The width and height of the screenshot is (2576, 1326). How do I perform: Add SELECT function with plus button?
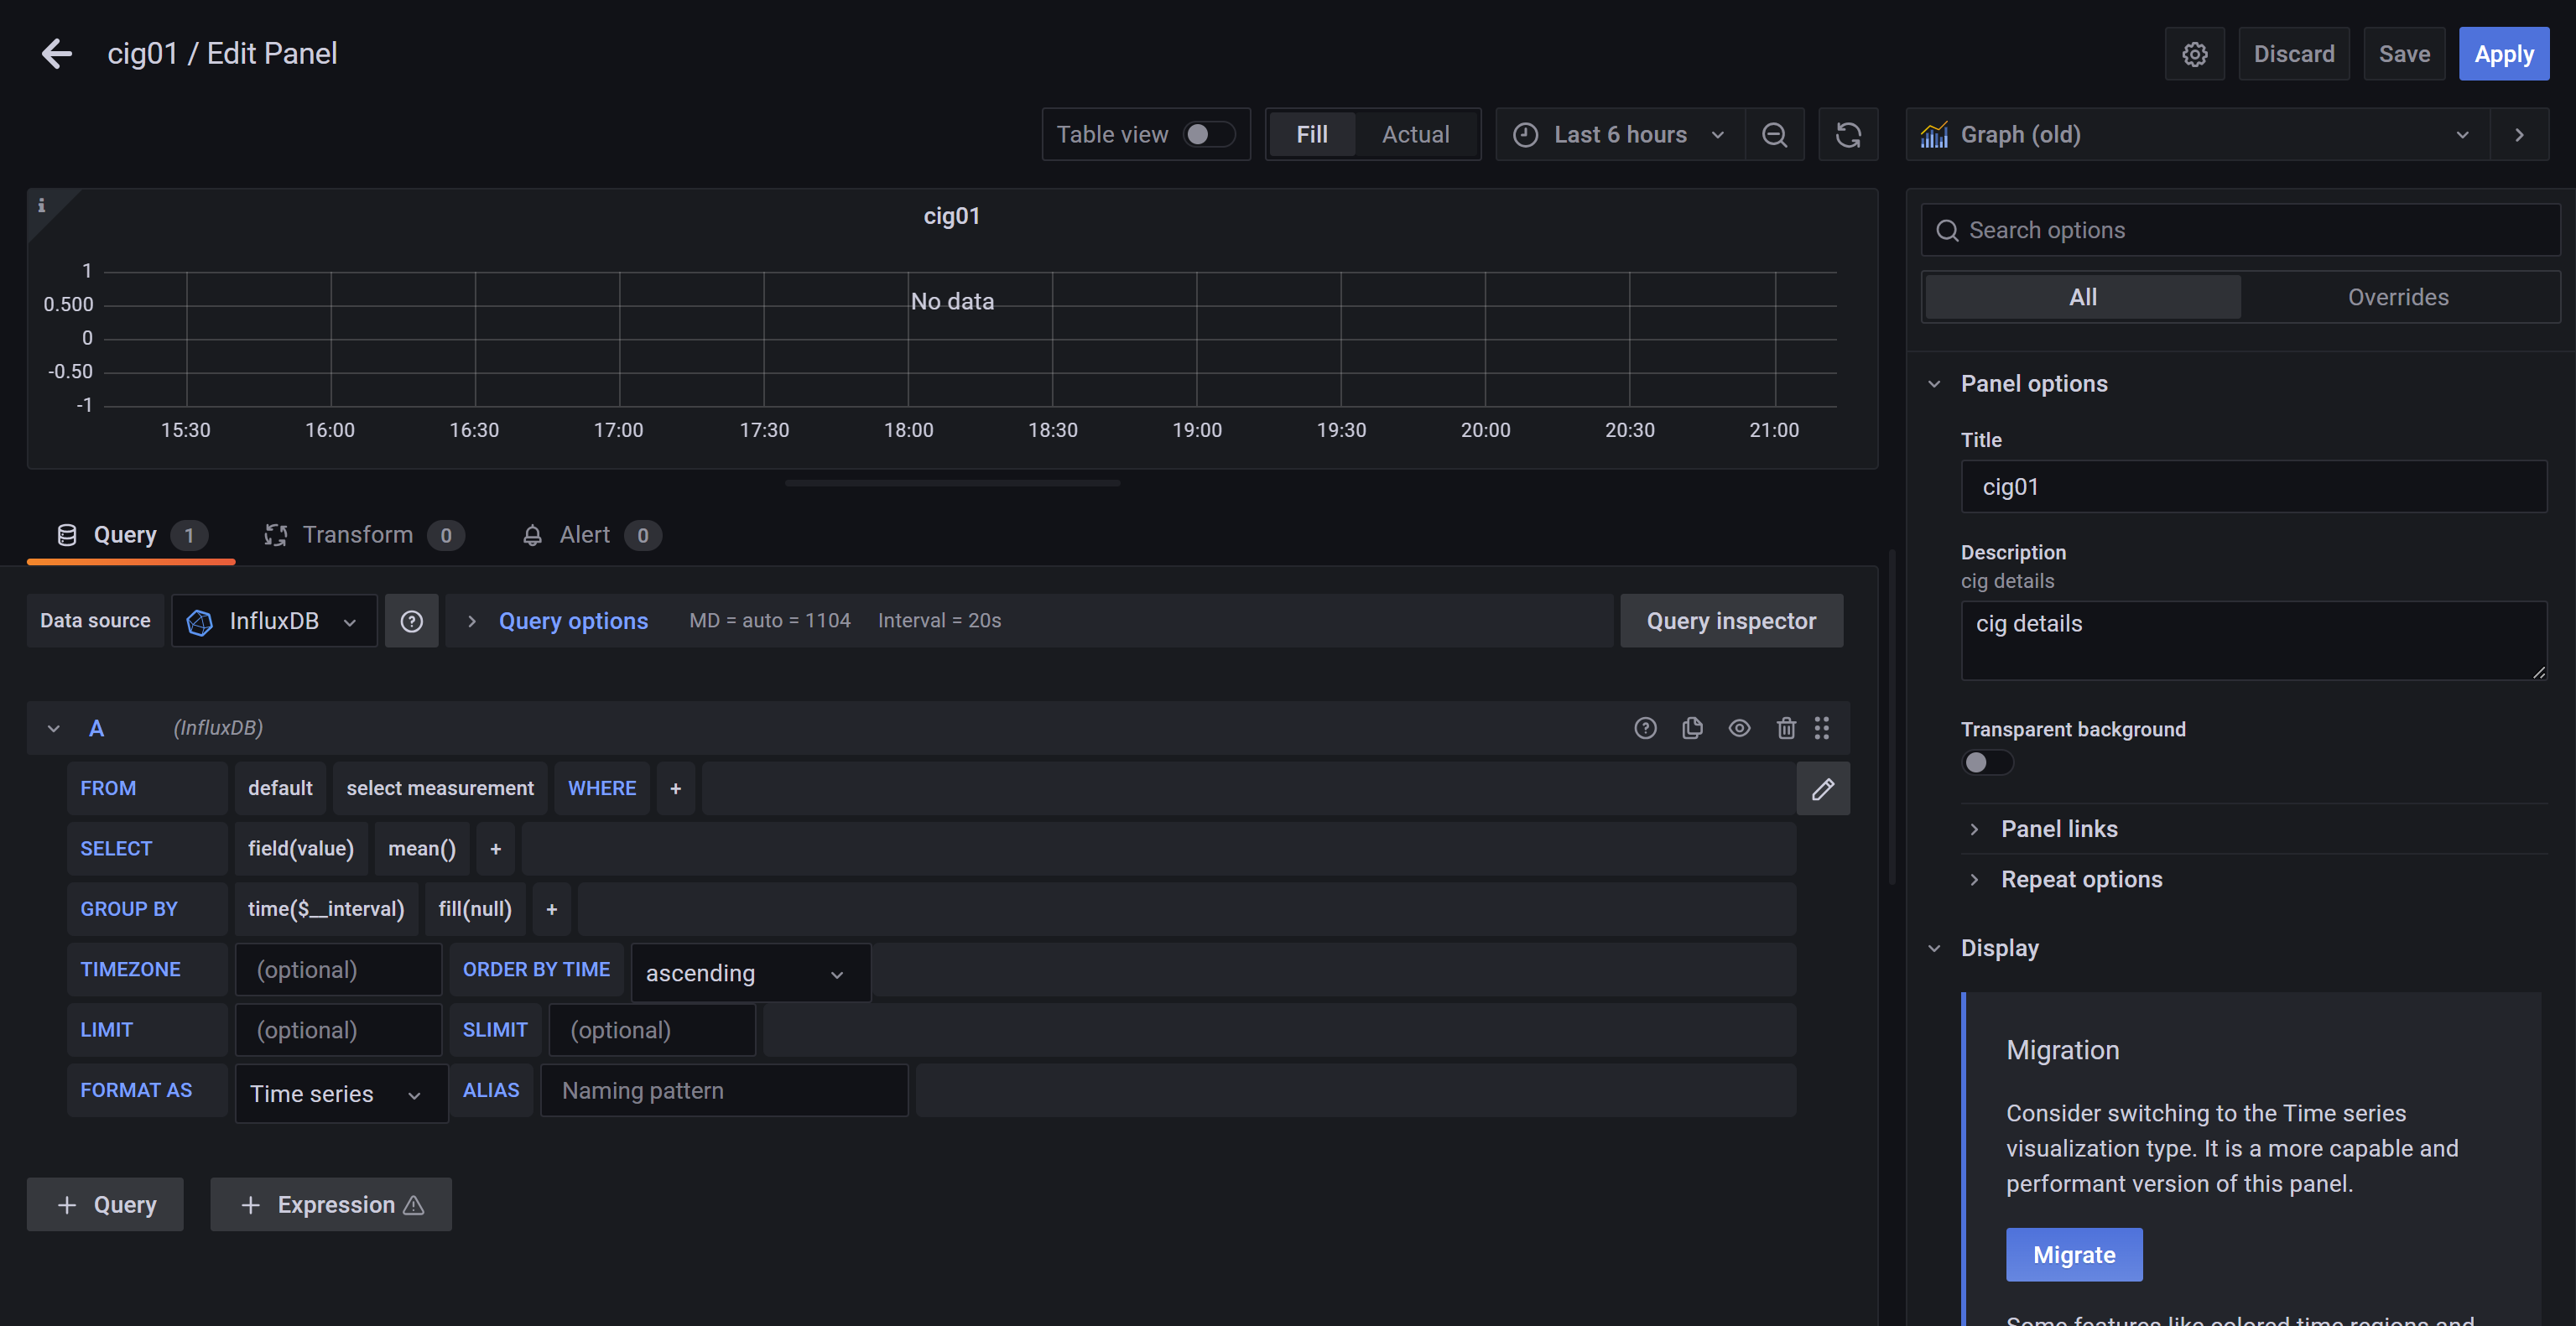495,849
